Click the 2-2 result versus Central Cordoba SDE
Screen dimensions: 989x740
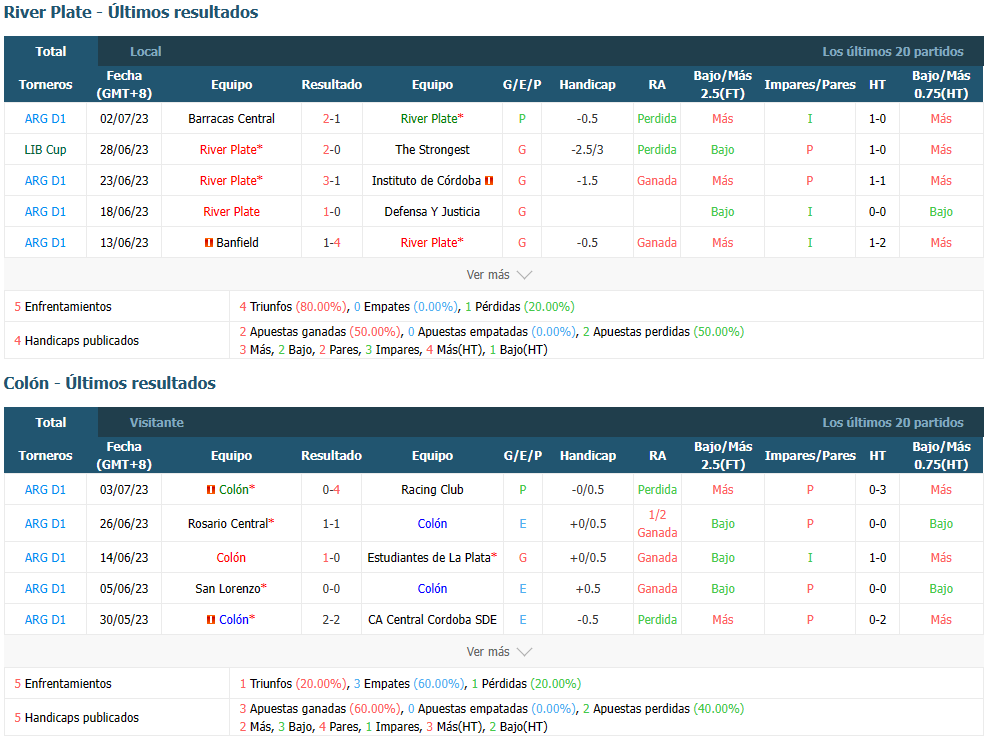pyautogui.click(x=332, y=620)
